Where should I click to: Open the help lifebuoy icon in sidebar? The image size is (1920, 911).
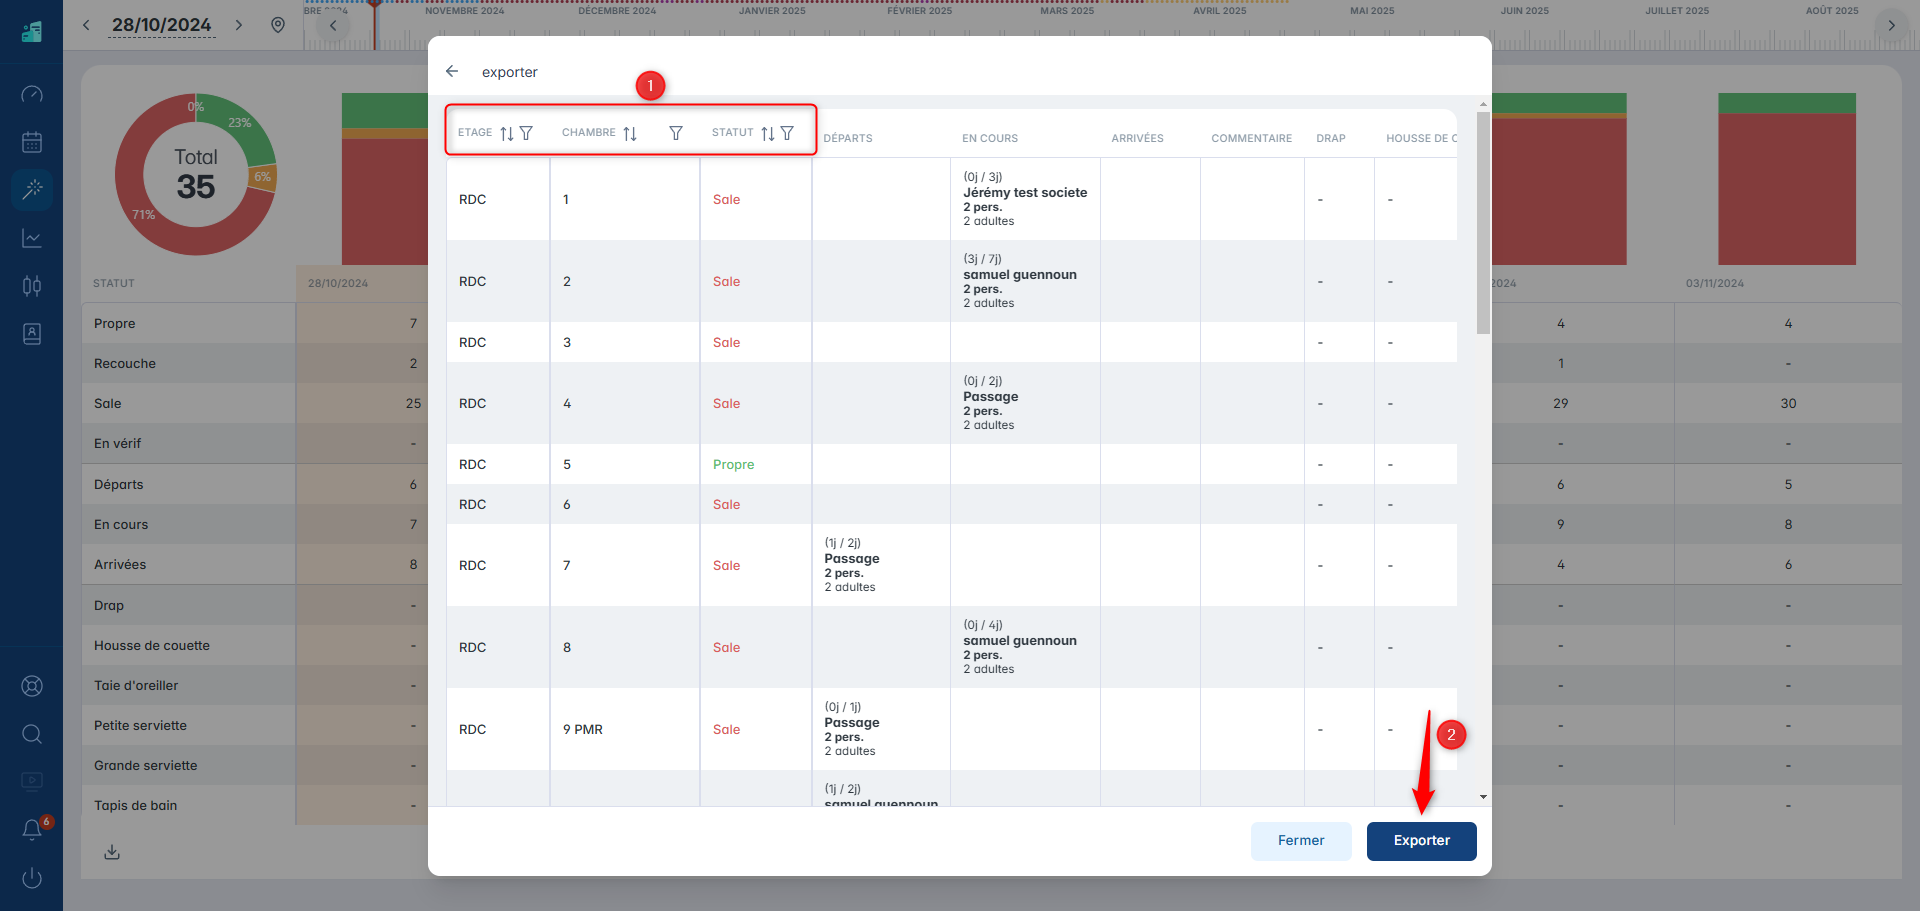(32, 686)
